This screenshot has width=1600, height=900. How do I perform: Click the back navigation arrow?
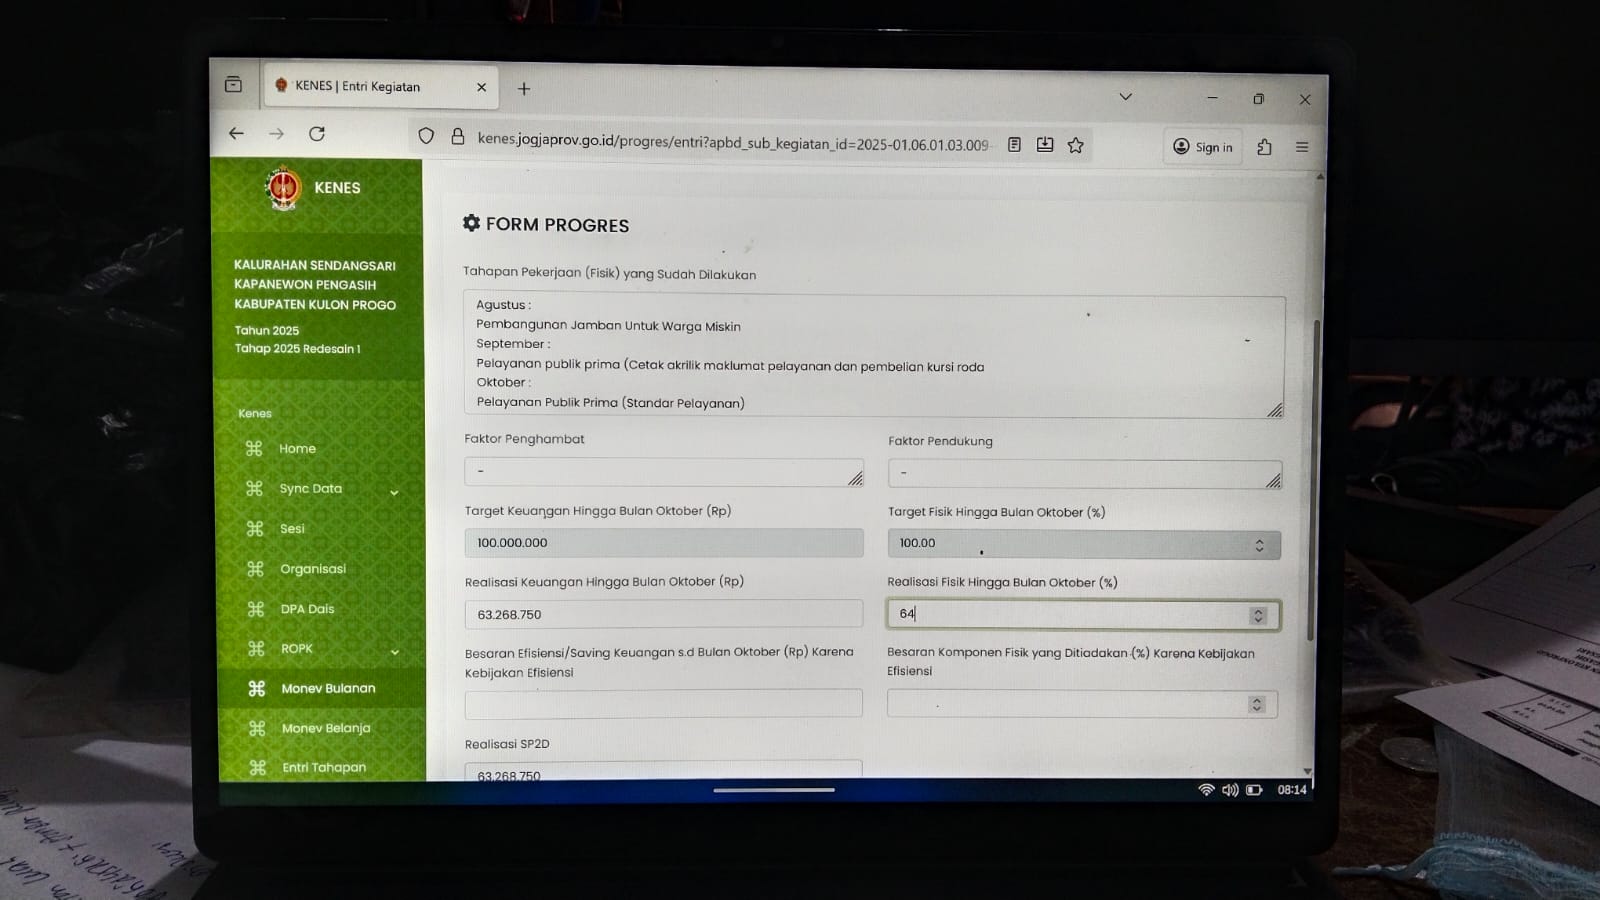(236, 133)
